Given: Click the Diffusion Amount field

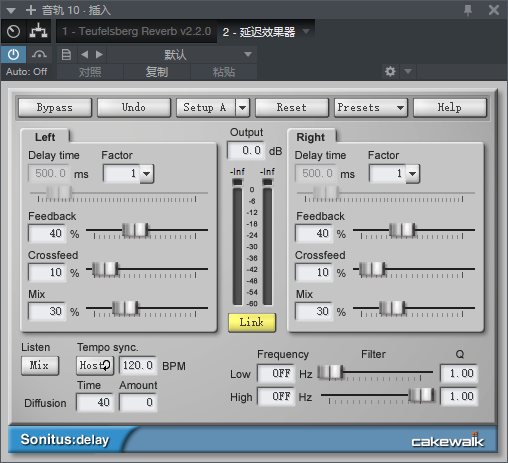Looking at the screenshot, I should [138, 402].
